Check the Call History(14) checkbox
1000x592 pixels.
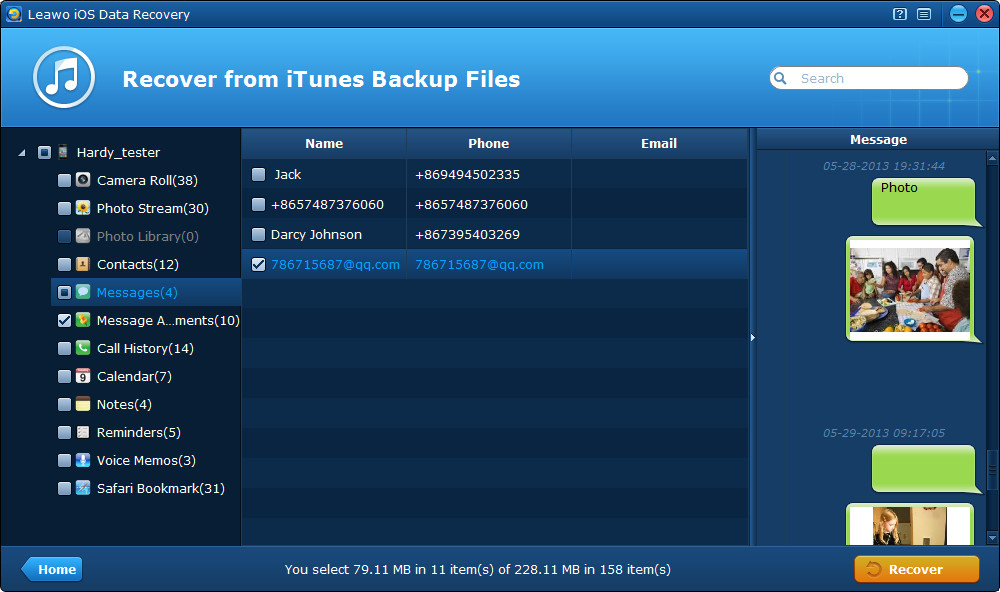tap(64, 349)
